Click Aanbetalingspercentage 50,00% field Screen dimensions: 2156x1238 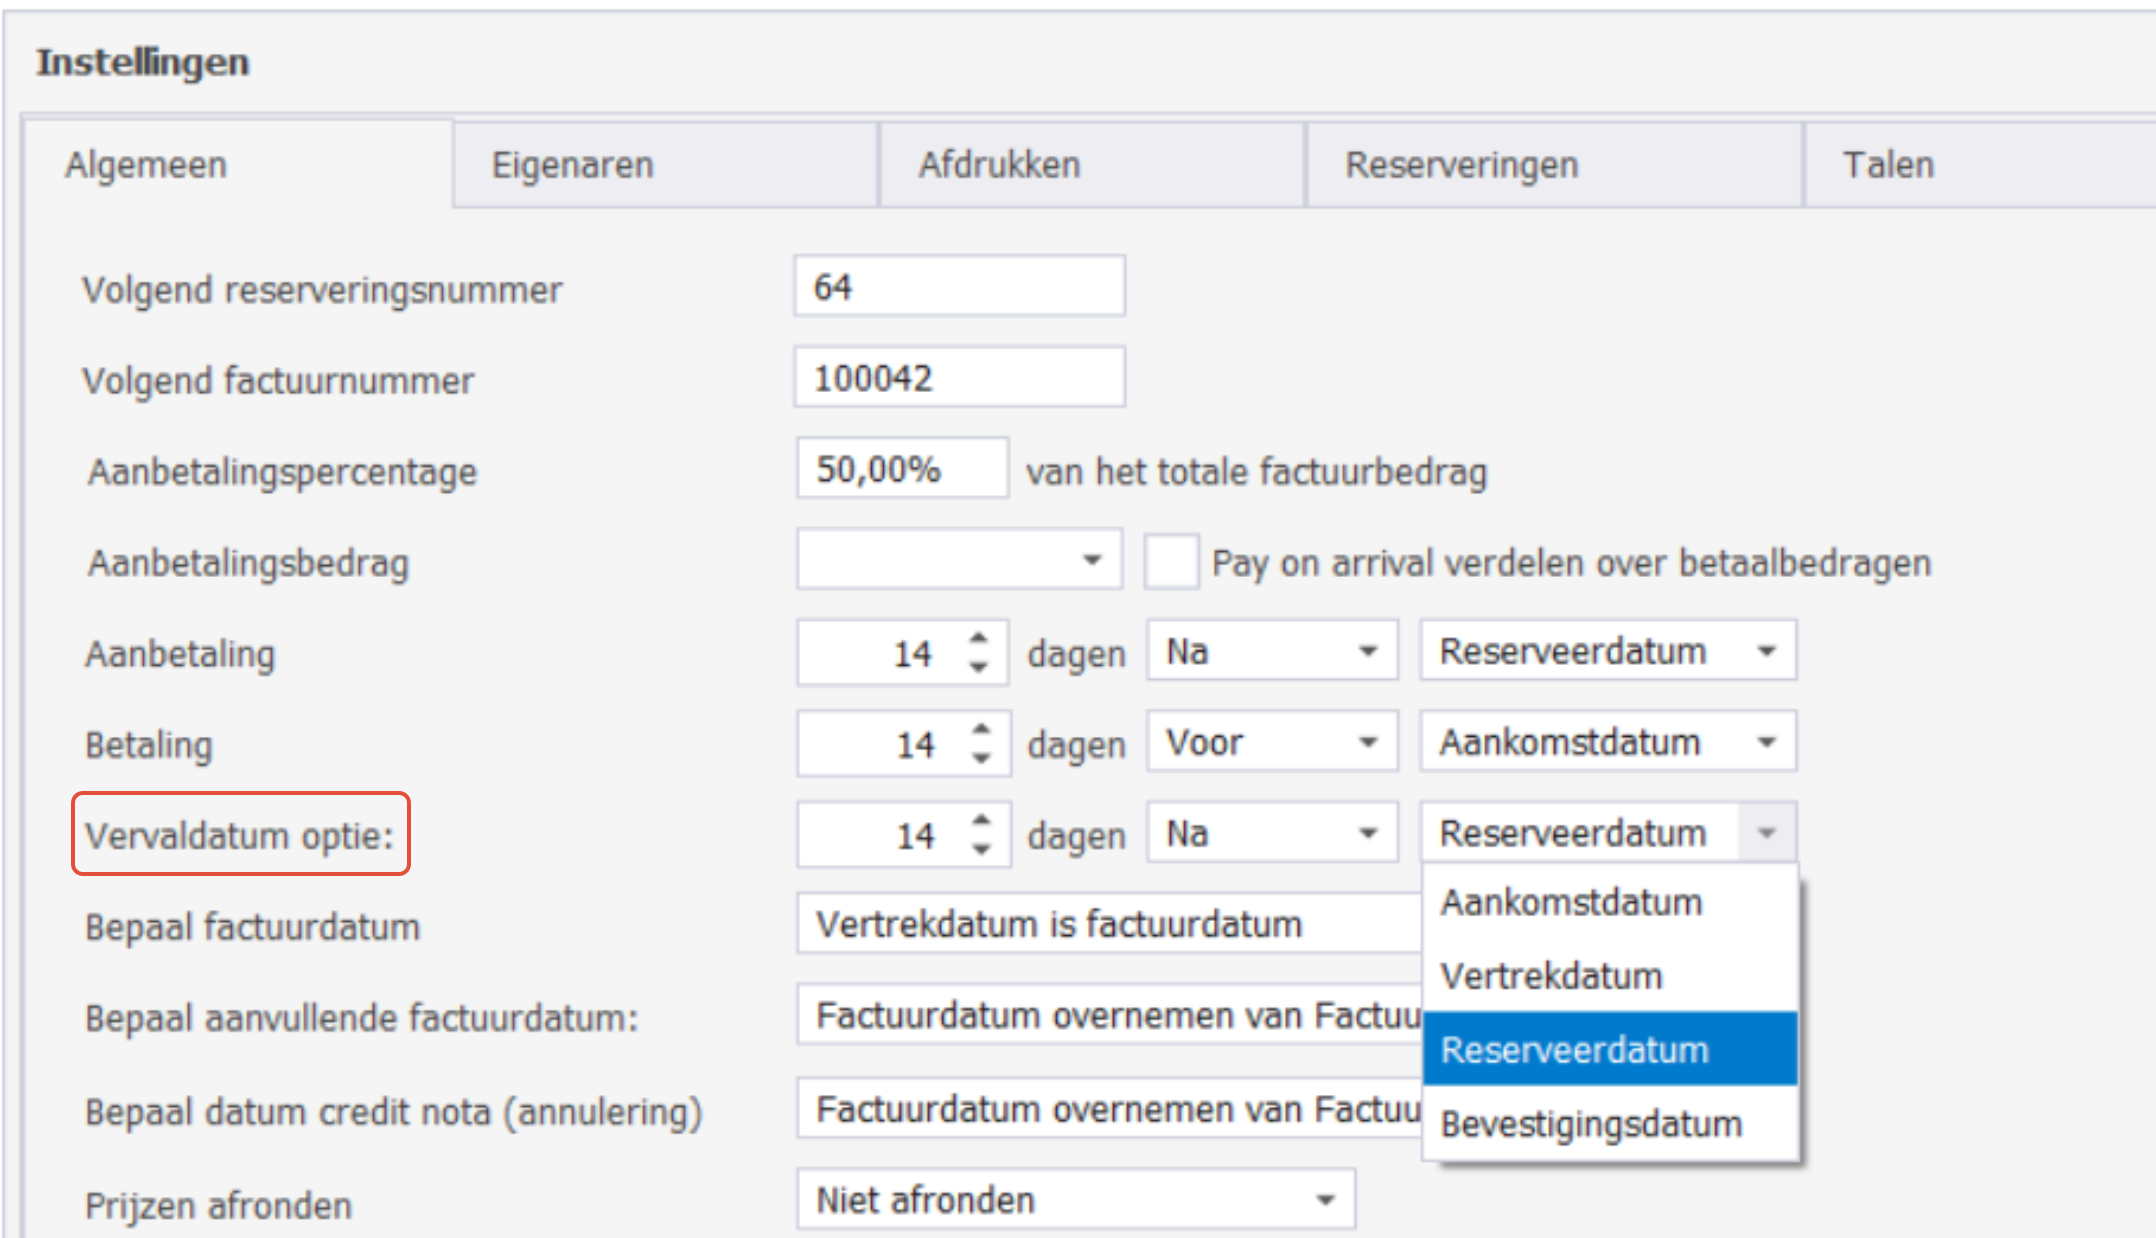[901, 469]
